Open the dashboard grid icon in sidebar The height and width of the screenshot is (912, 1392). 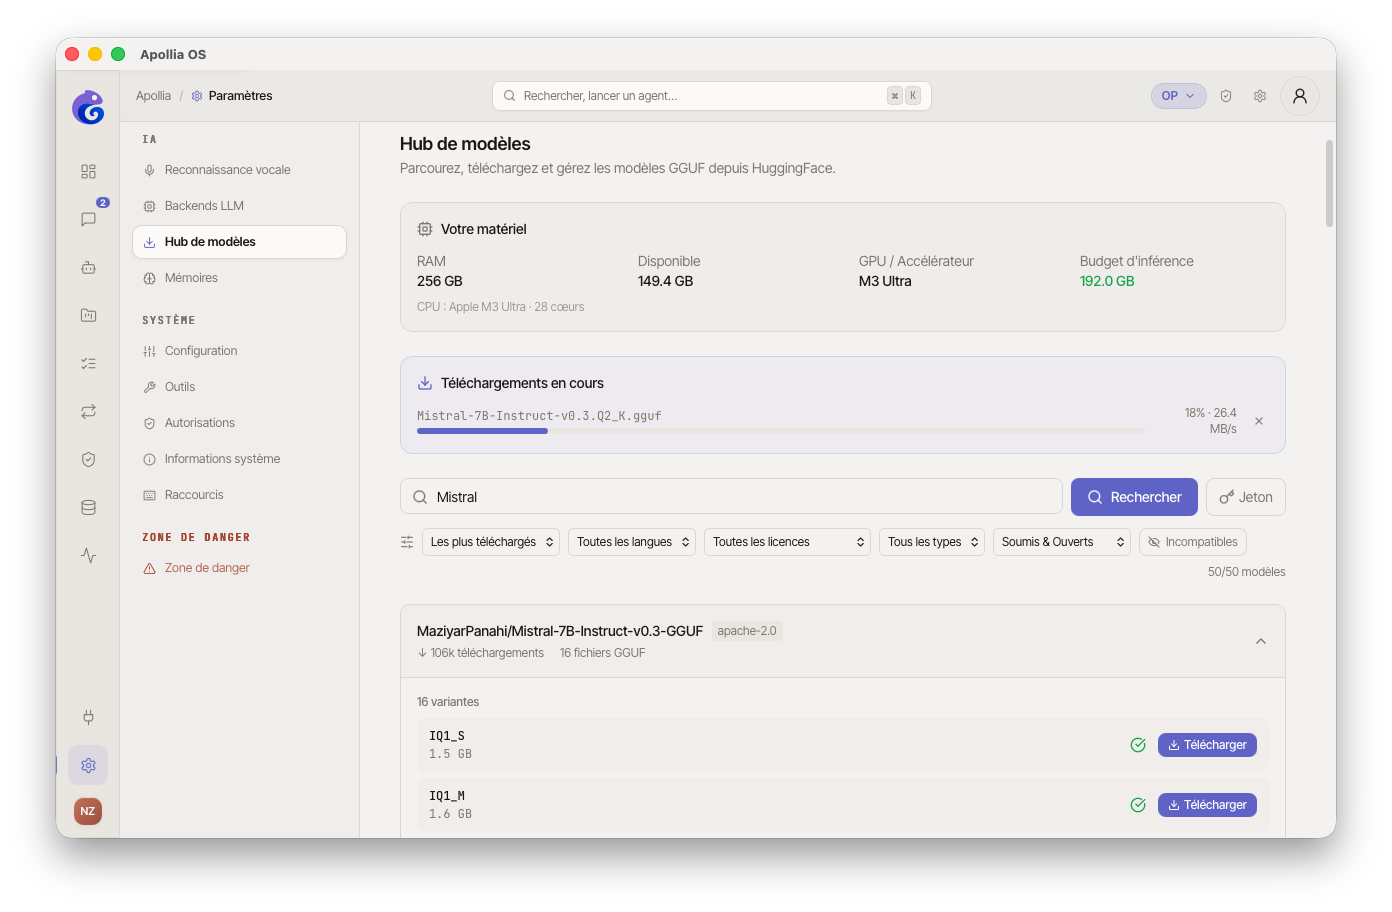point(88,171)
